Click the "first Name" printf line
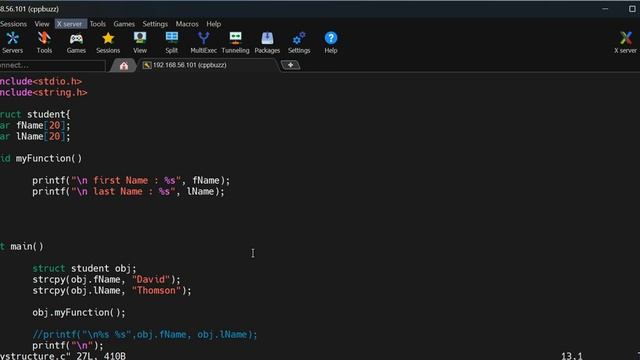 coord(131,180)
